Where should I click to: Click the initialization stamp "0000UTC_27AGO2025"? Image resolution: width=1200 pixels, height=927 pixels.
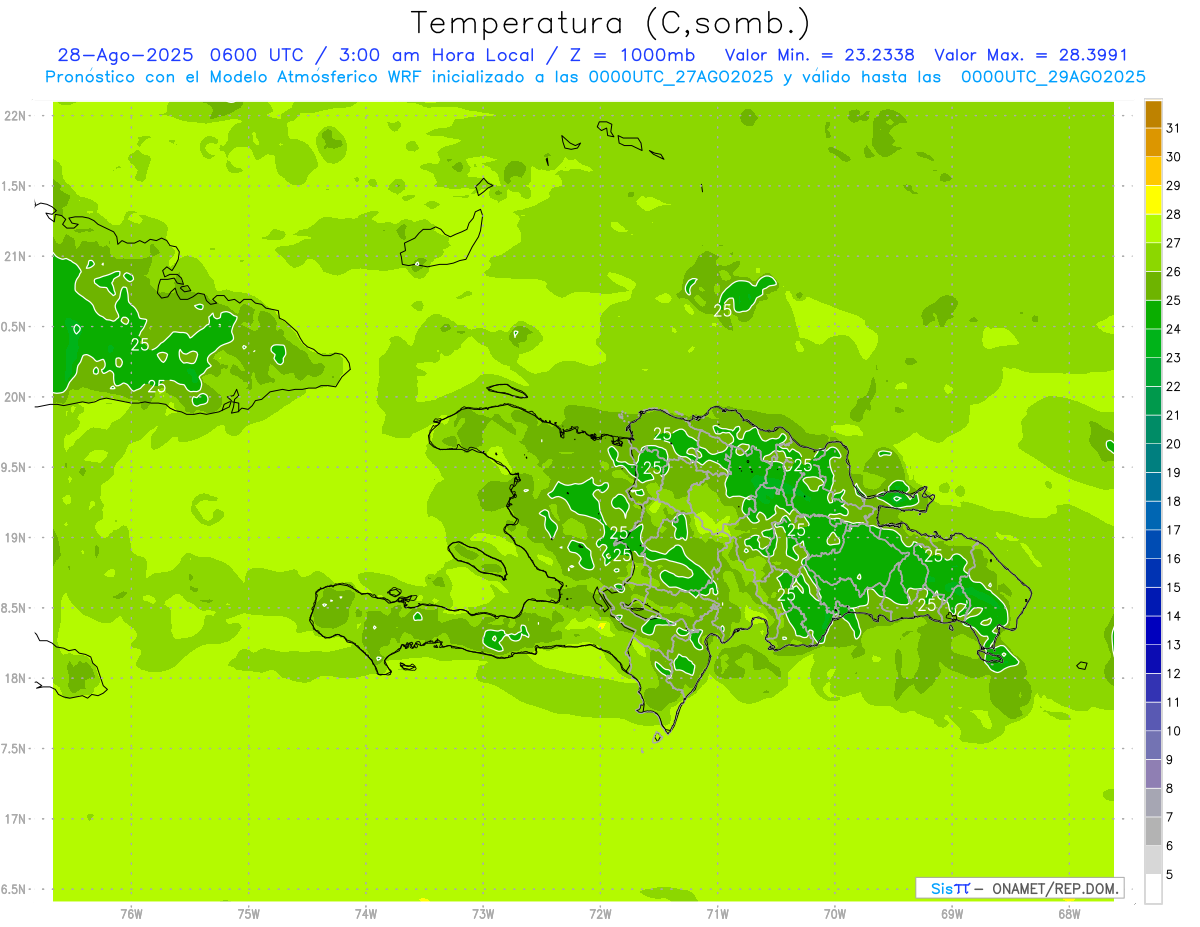[x=679, y=78]
